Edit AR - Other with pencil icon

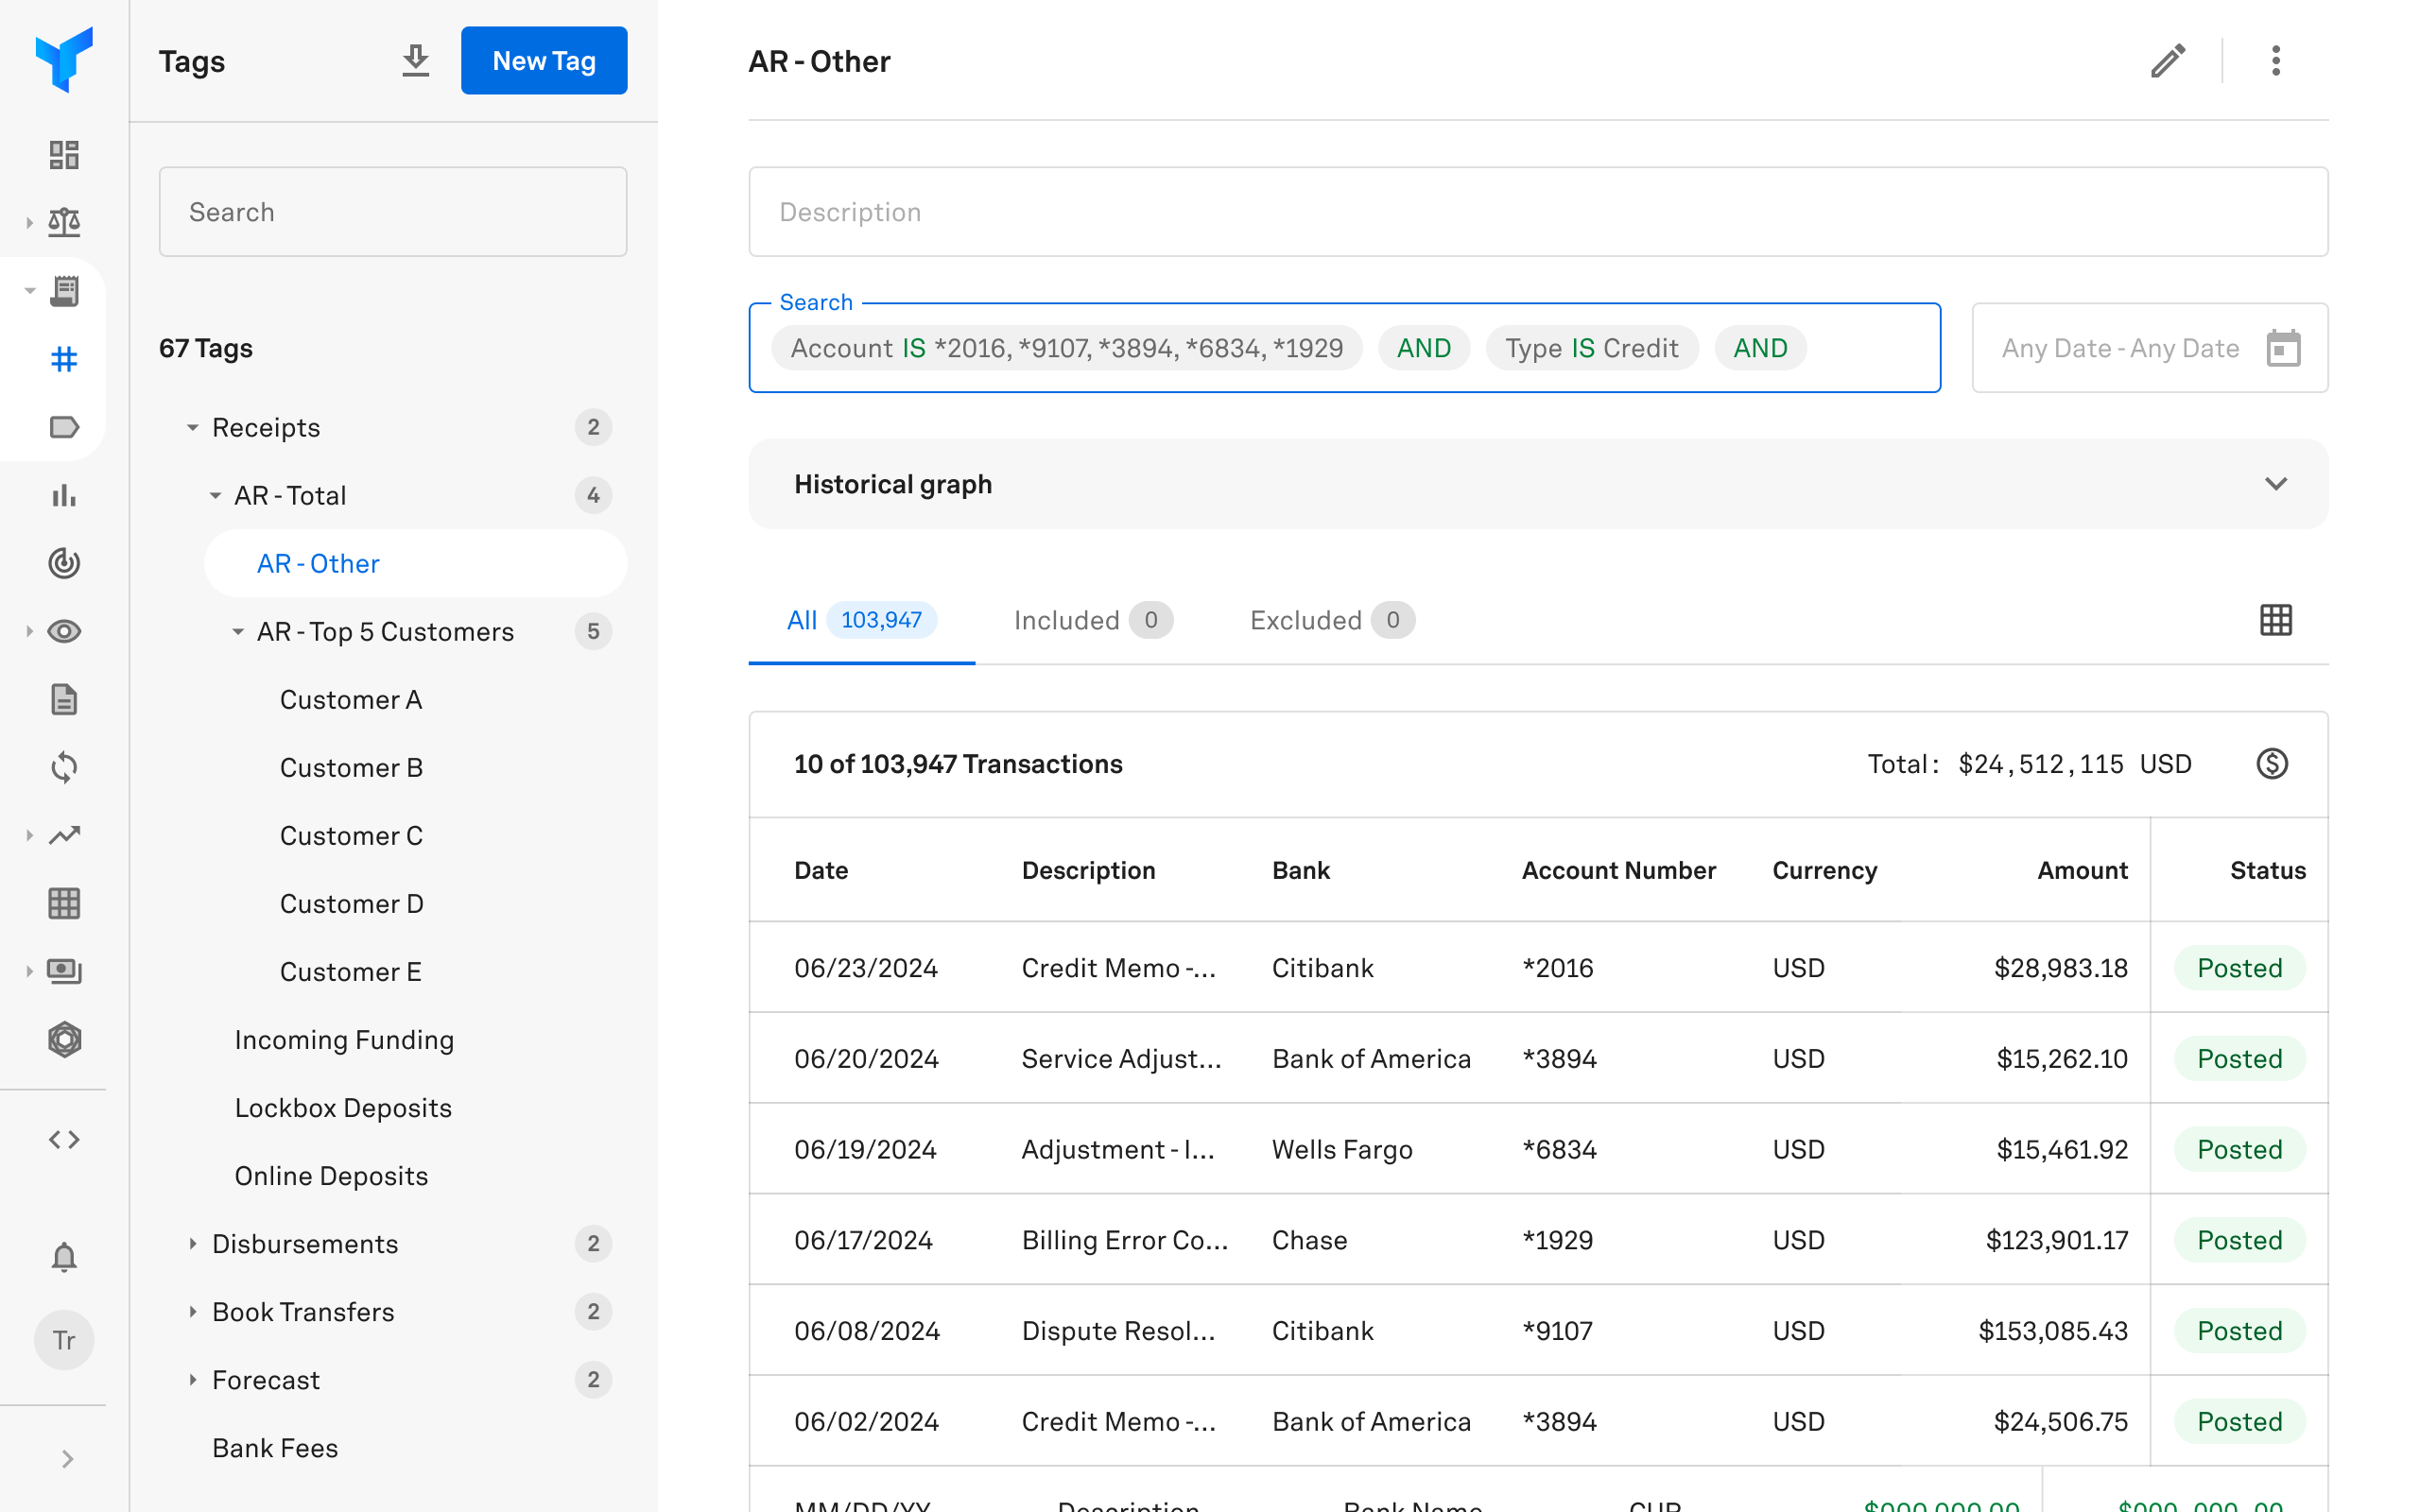point(2168,61)
